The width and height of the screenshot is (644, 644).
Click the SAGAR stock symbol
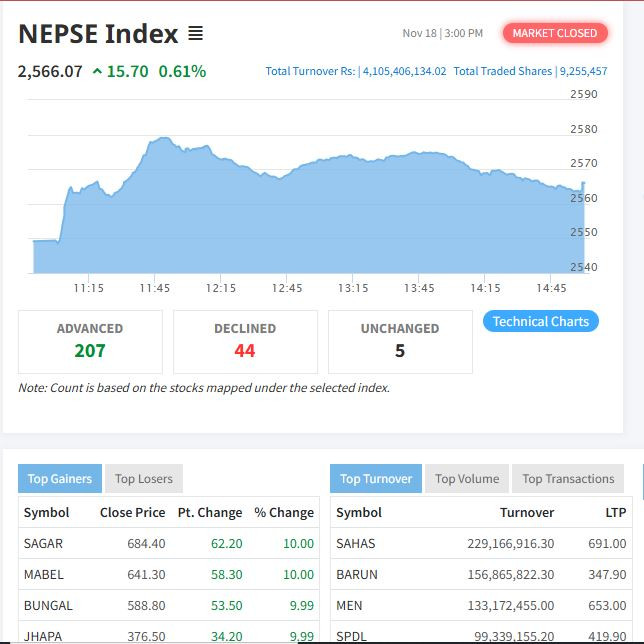pos(43,543)
